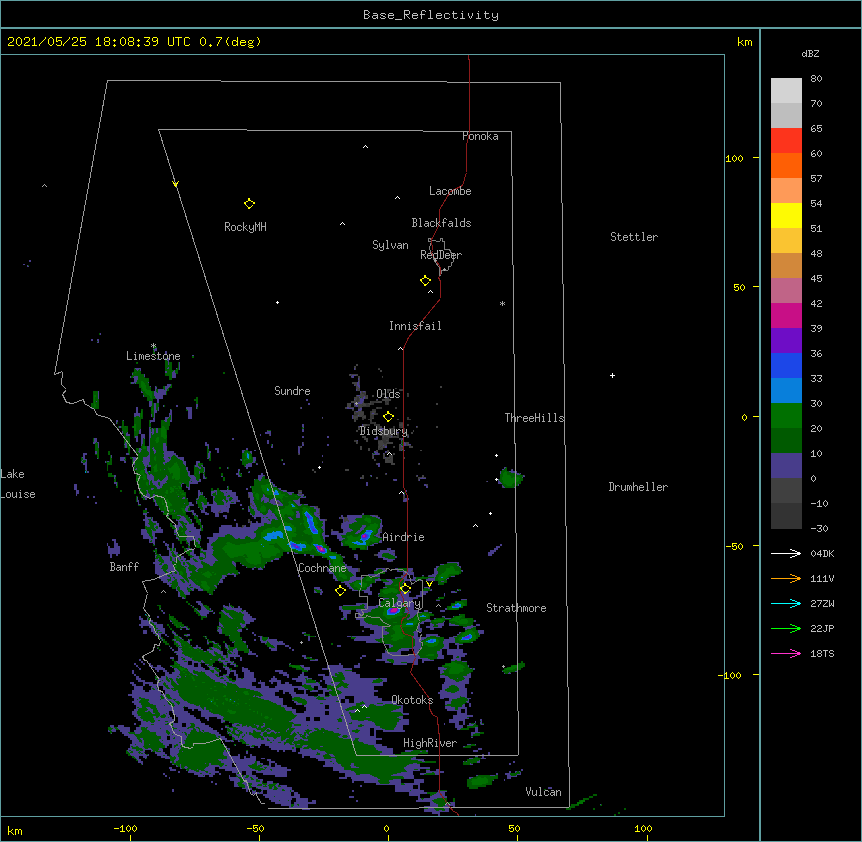Click the slate-purple swatch near 10 dBZ
Screen dimensions: 862x842
(786, 466)
